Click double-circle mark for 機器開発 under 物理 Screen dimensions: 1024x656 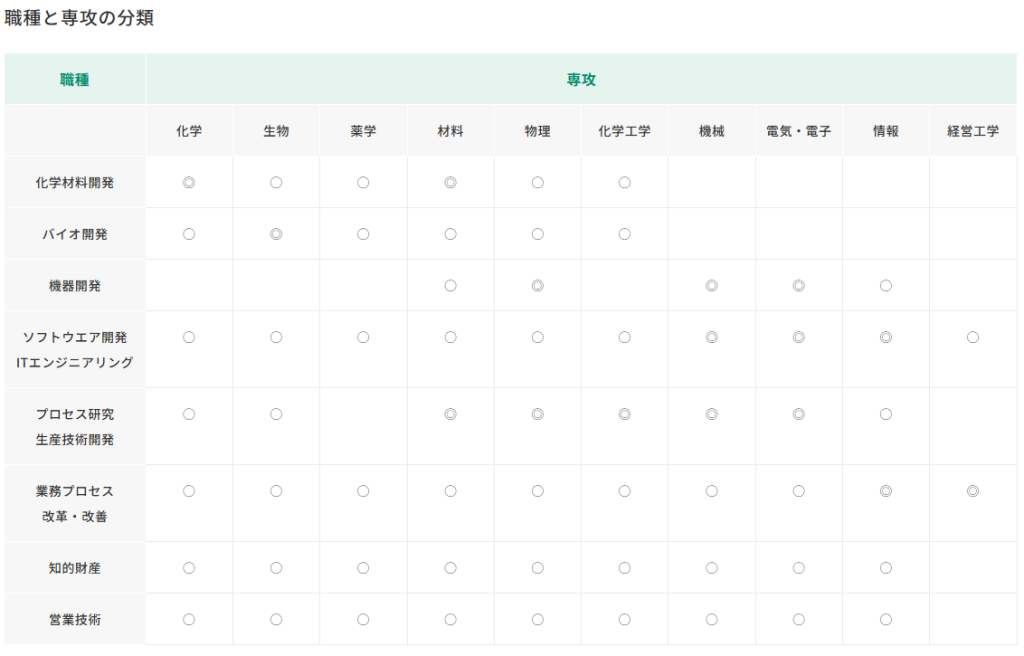pos(537,286)
